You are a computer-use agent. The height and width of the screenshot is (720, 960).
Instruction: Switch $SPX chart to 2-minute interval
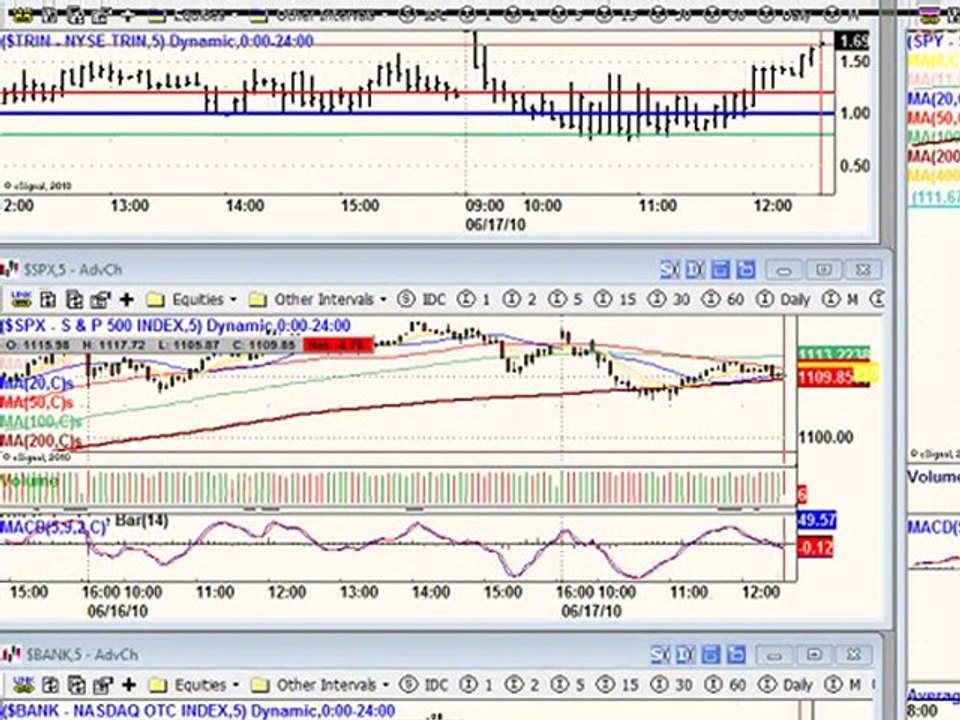[x=520, y=299]
